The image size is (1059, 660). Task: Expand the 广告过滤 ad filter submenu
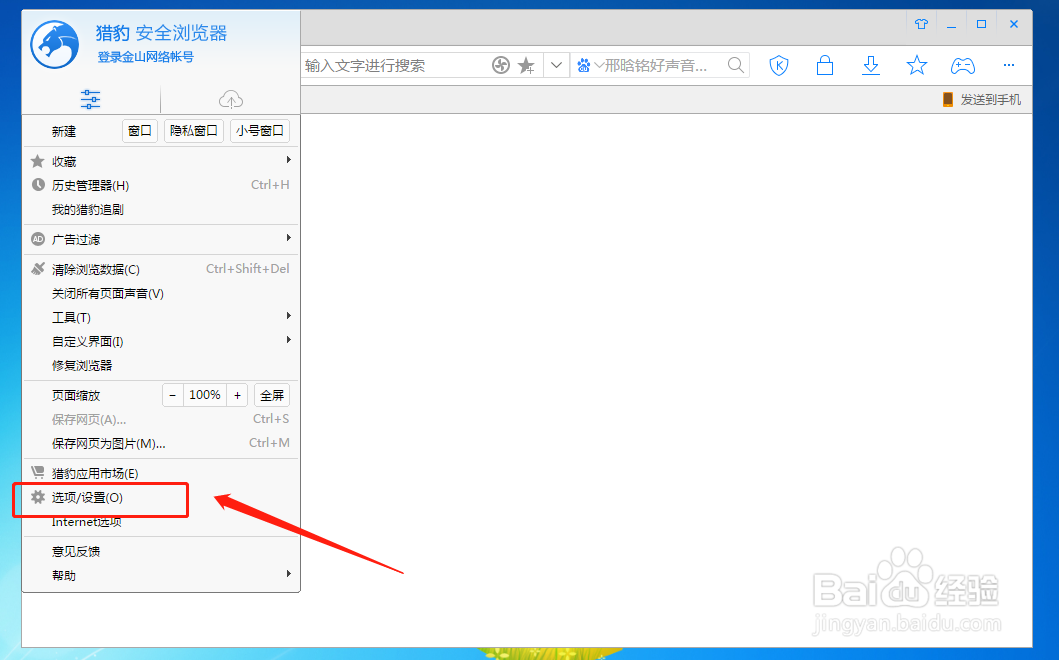[x=161, y=239]
